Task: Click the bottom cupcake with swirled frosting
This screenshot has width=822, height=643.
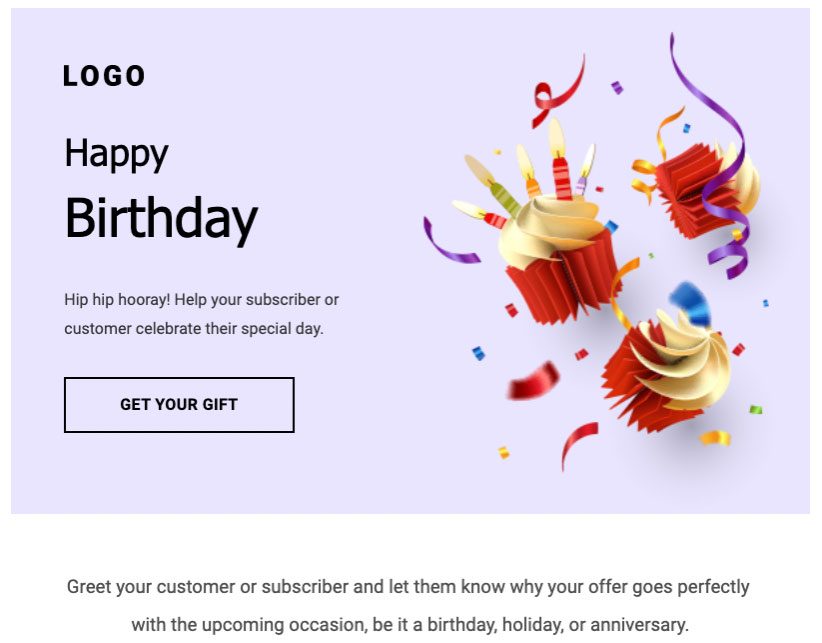Action: click(x=660, y=370)
